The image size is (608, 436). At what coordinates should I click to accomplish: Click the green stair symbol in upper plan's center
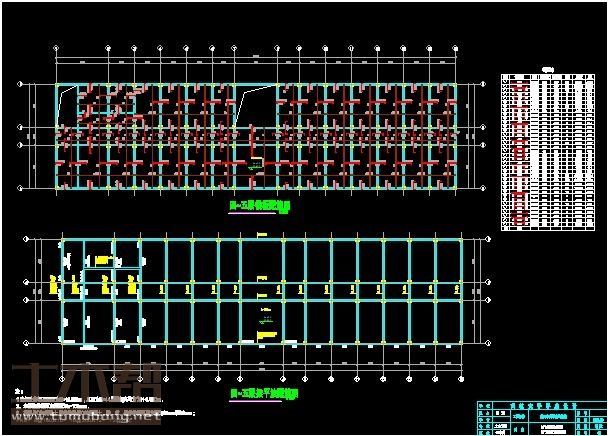(x=256, y=161)
